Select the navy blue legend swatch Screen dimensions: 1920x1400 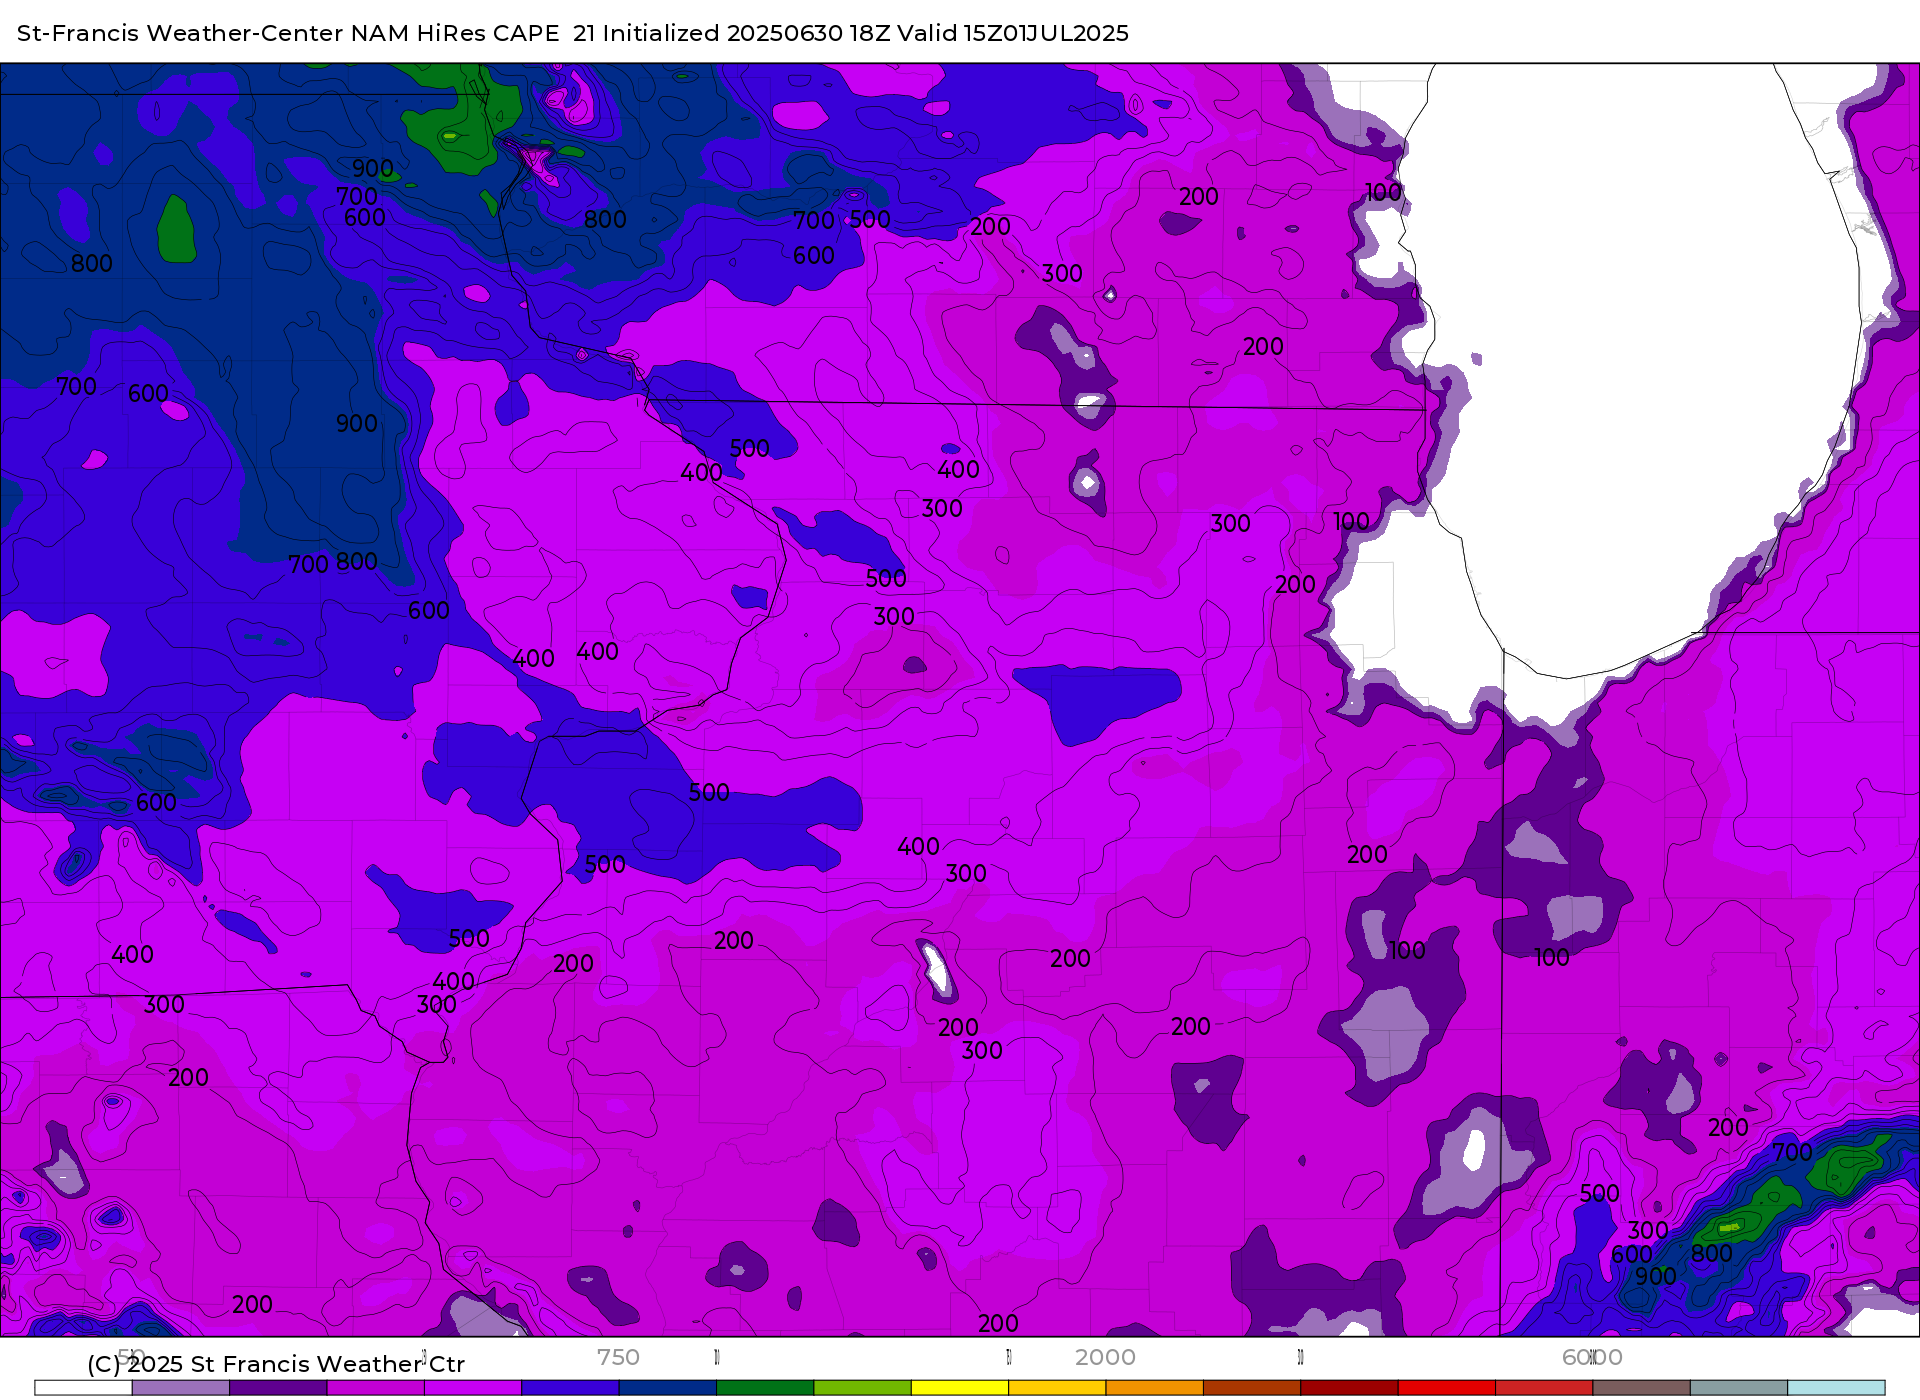pos(668,1387)
